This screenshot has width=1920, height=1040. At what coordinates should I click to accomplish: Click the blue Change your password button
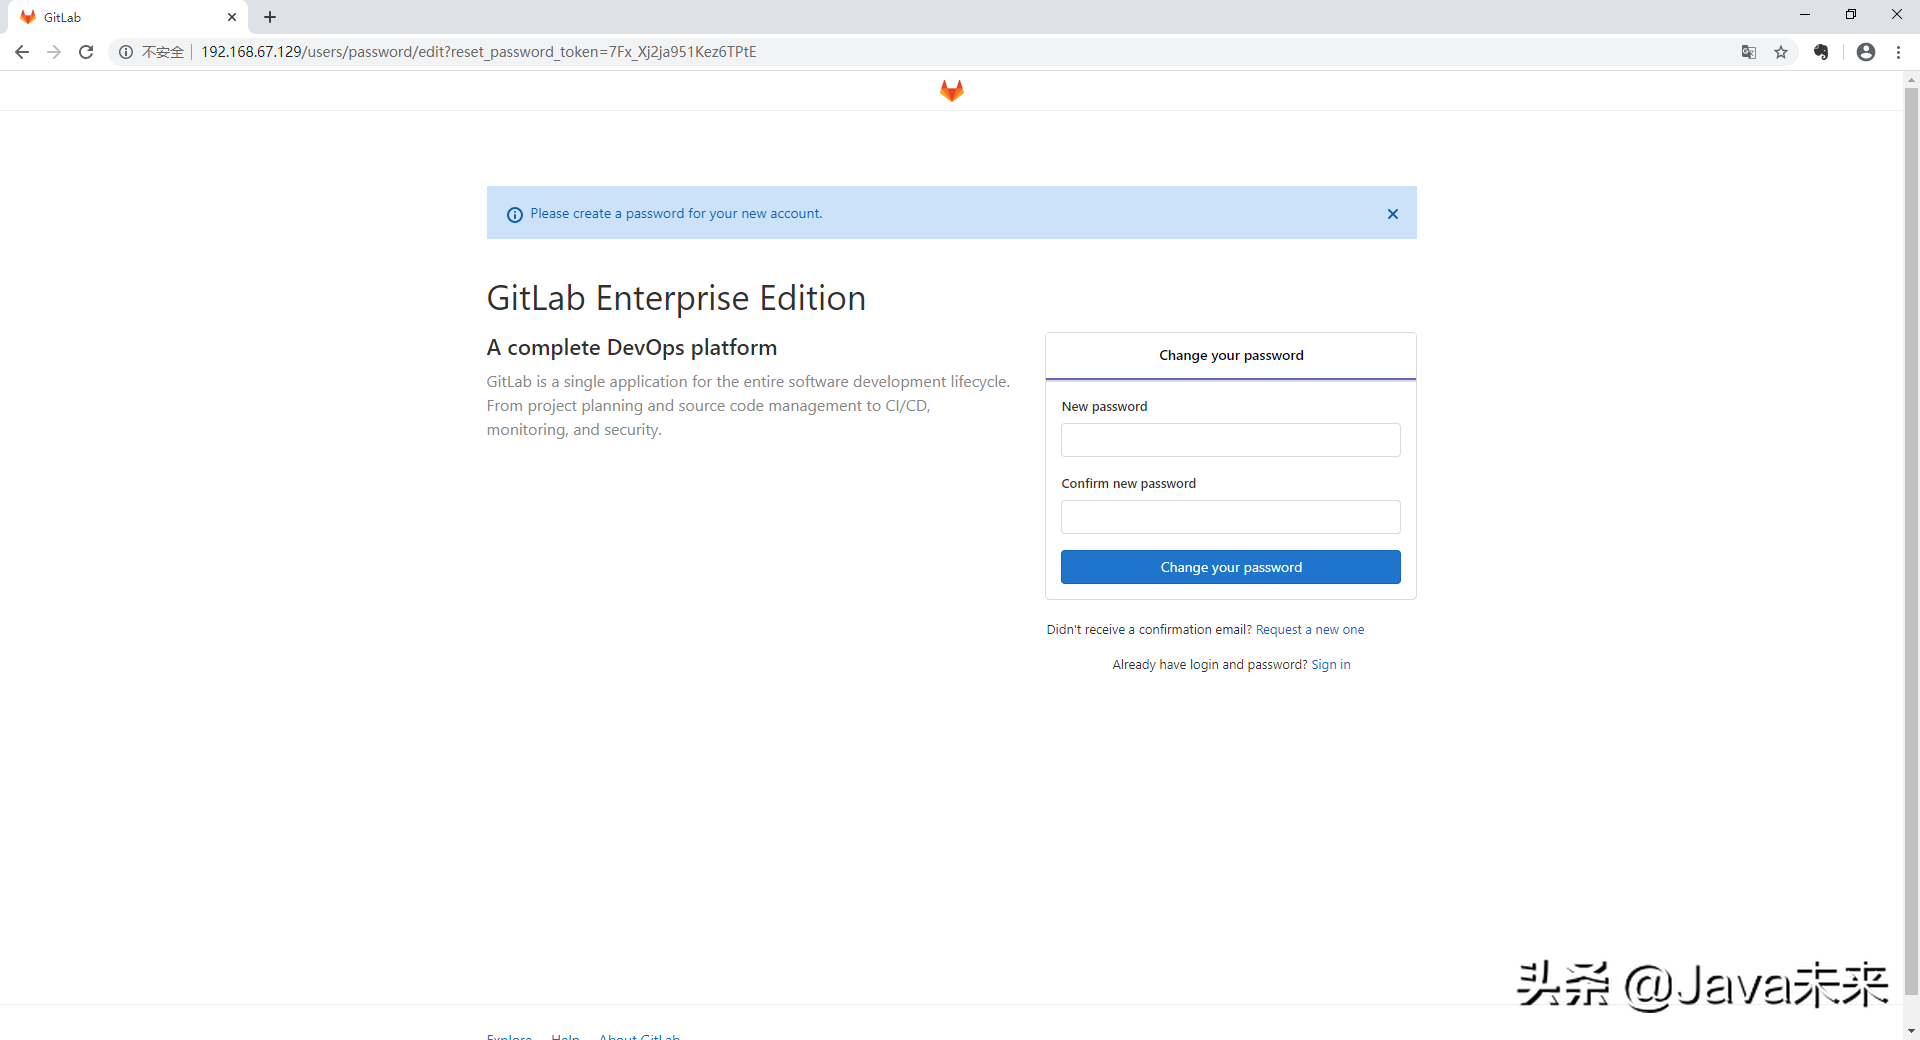pos(1230,567)
